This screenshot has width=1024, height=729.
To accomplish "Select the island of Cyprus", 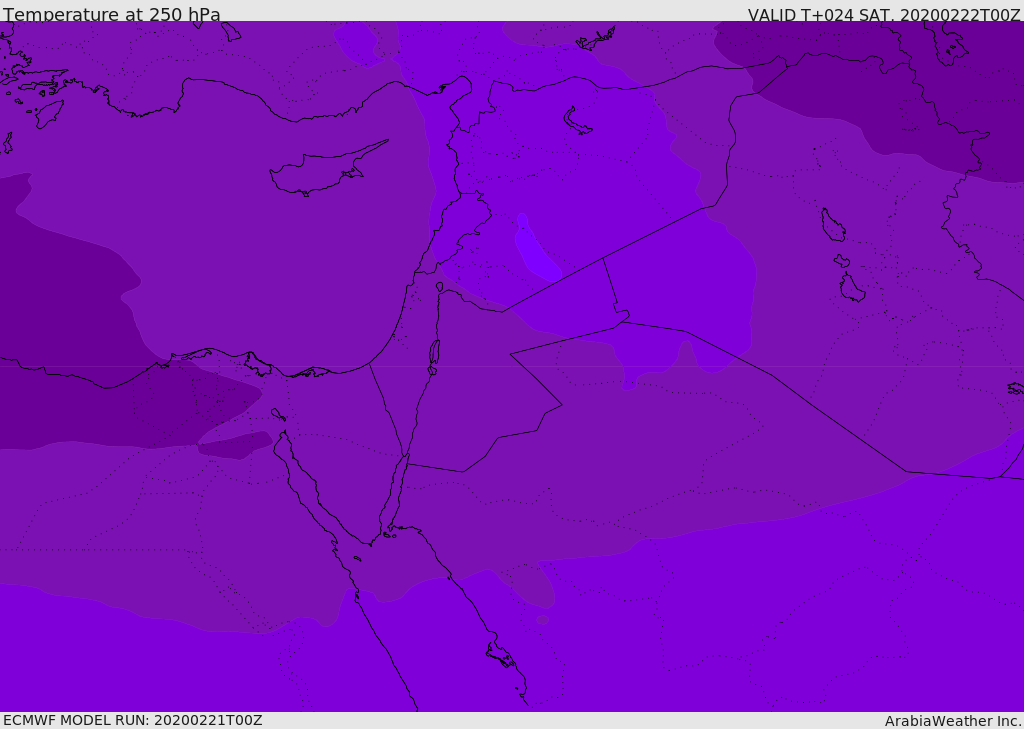I will (x=317, y=172).
